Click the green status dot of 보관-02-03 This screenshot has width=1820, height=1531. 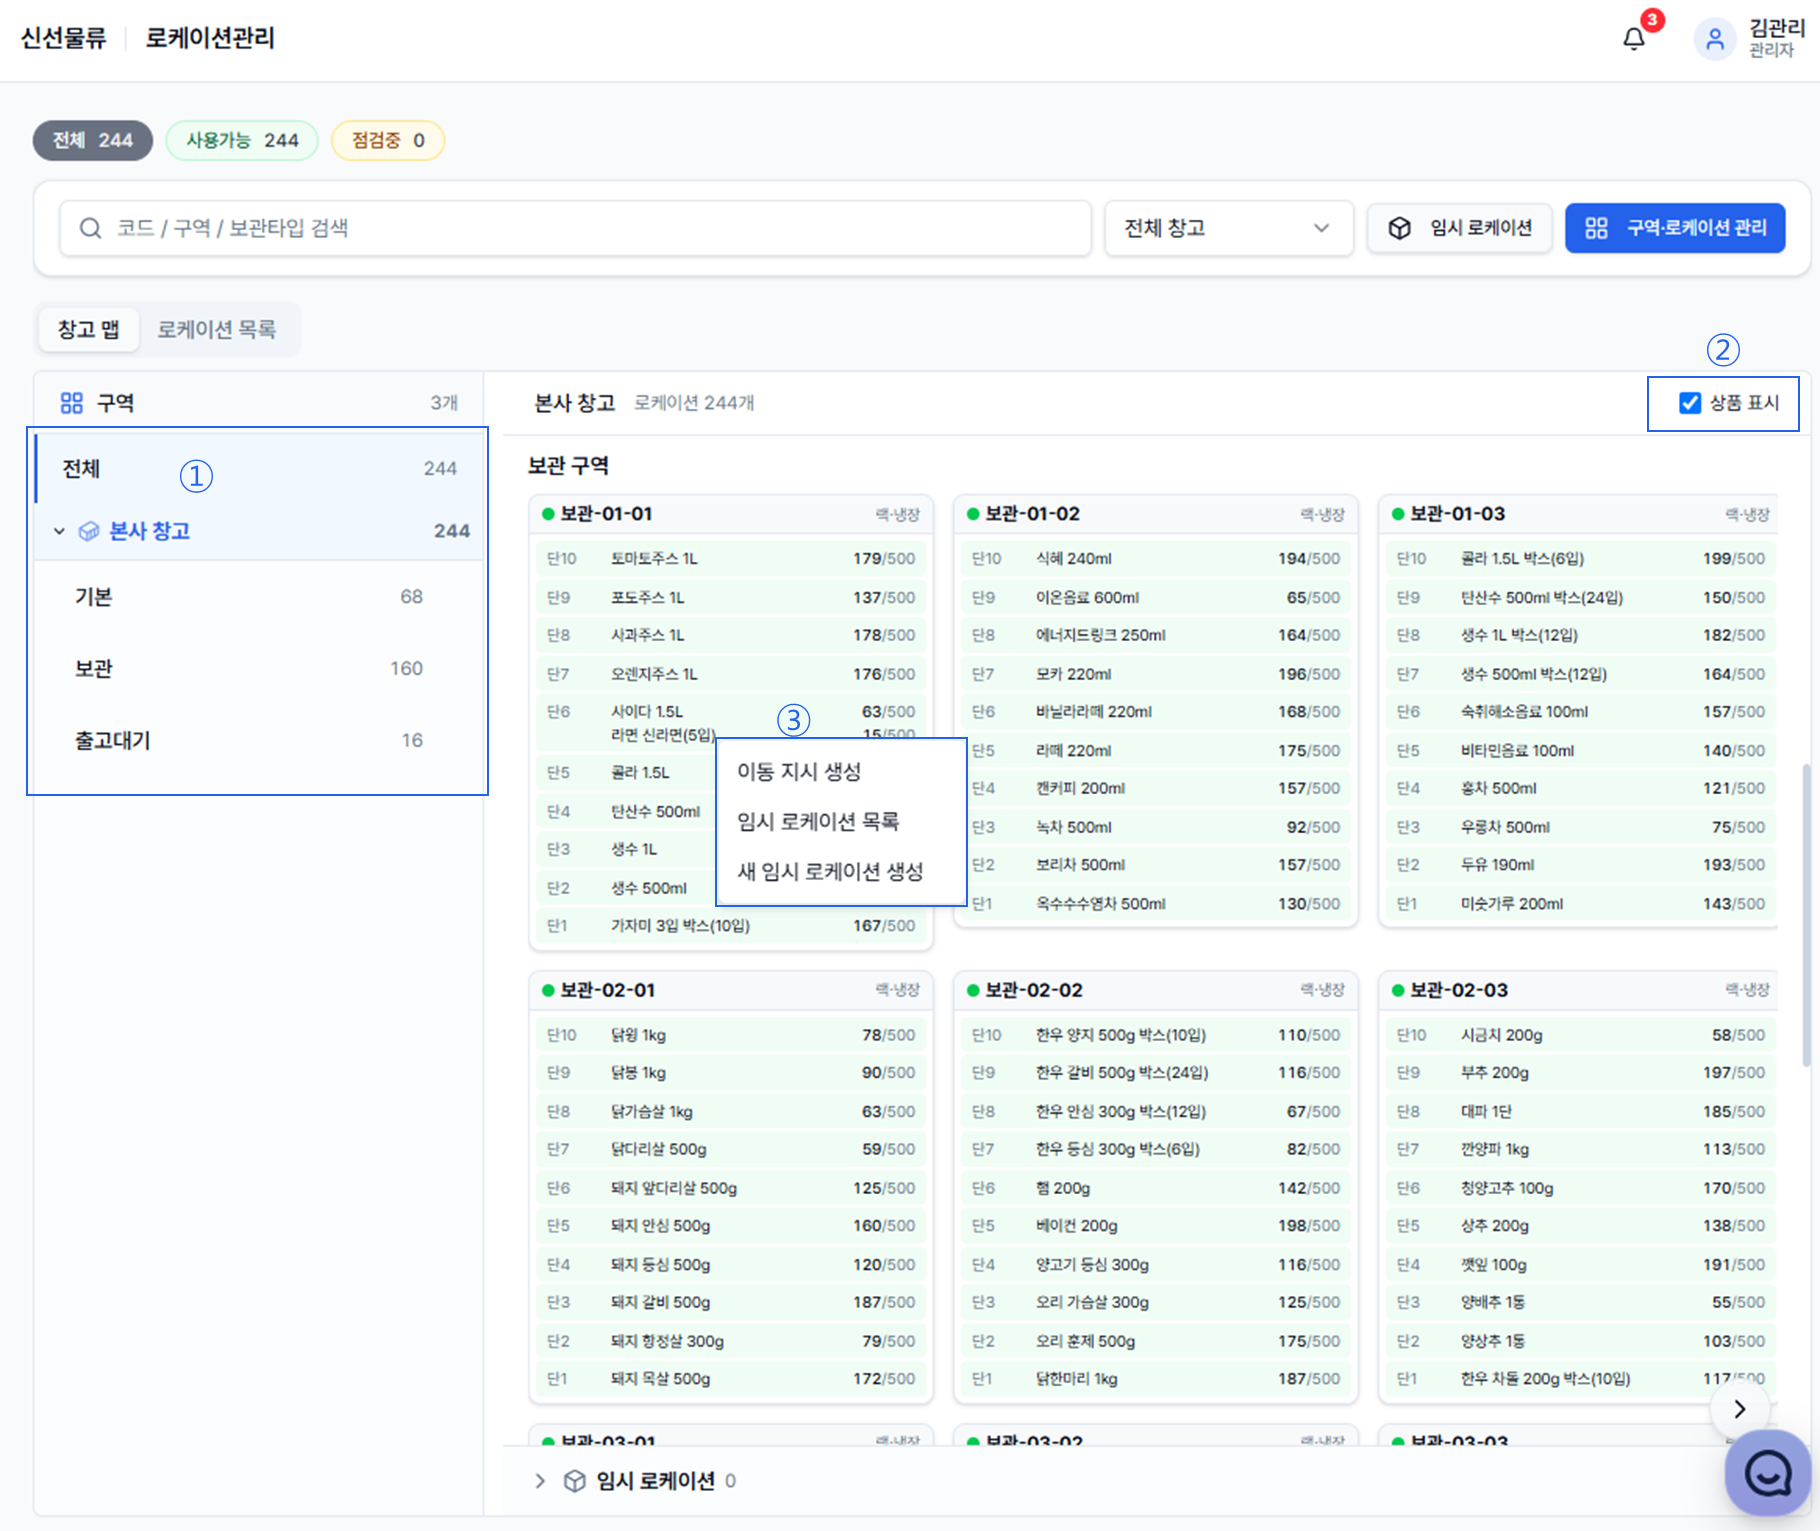(1398, 990)
